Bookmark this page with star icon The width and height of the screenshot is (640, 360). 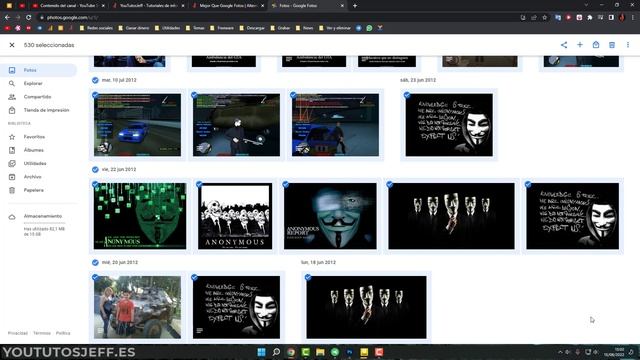(544, 18)
